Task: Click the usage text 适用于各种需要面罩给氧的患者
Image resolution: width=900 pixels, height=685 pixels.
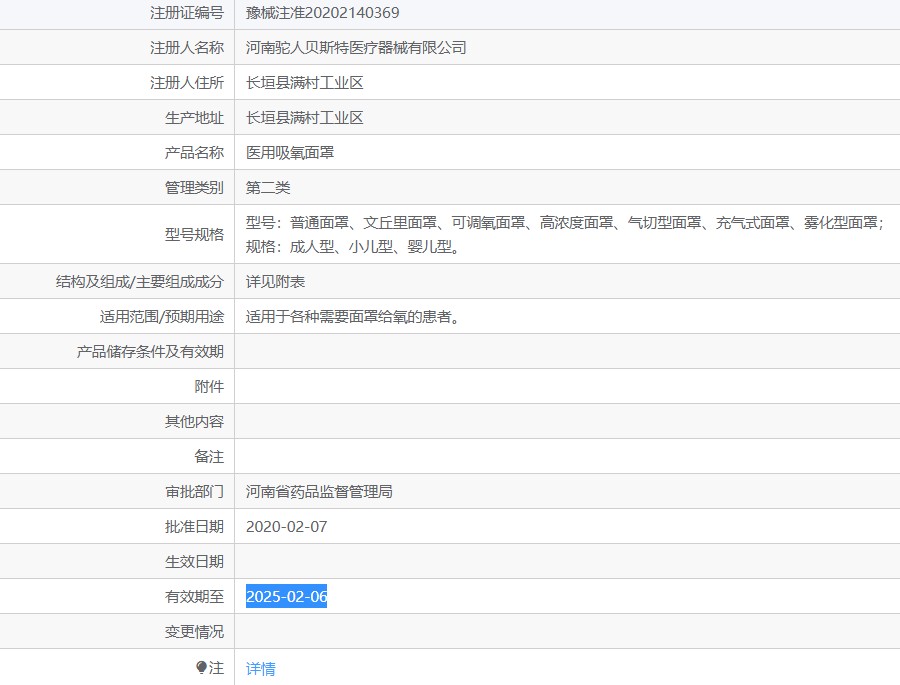Action: click(352, 316)
